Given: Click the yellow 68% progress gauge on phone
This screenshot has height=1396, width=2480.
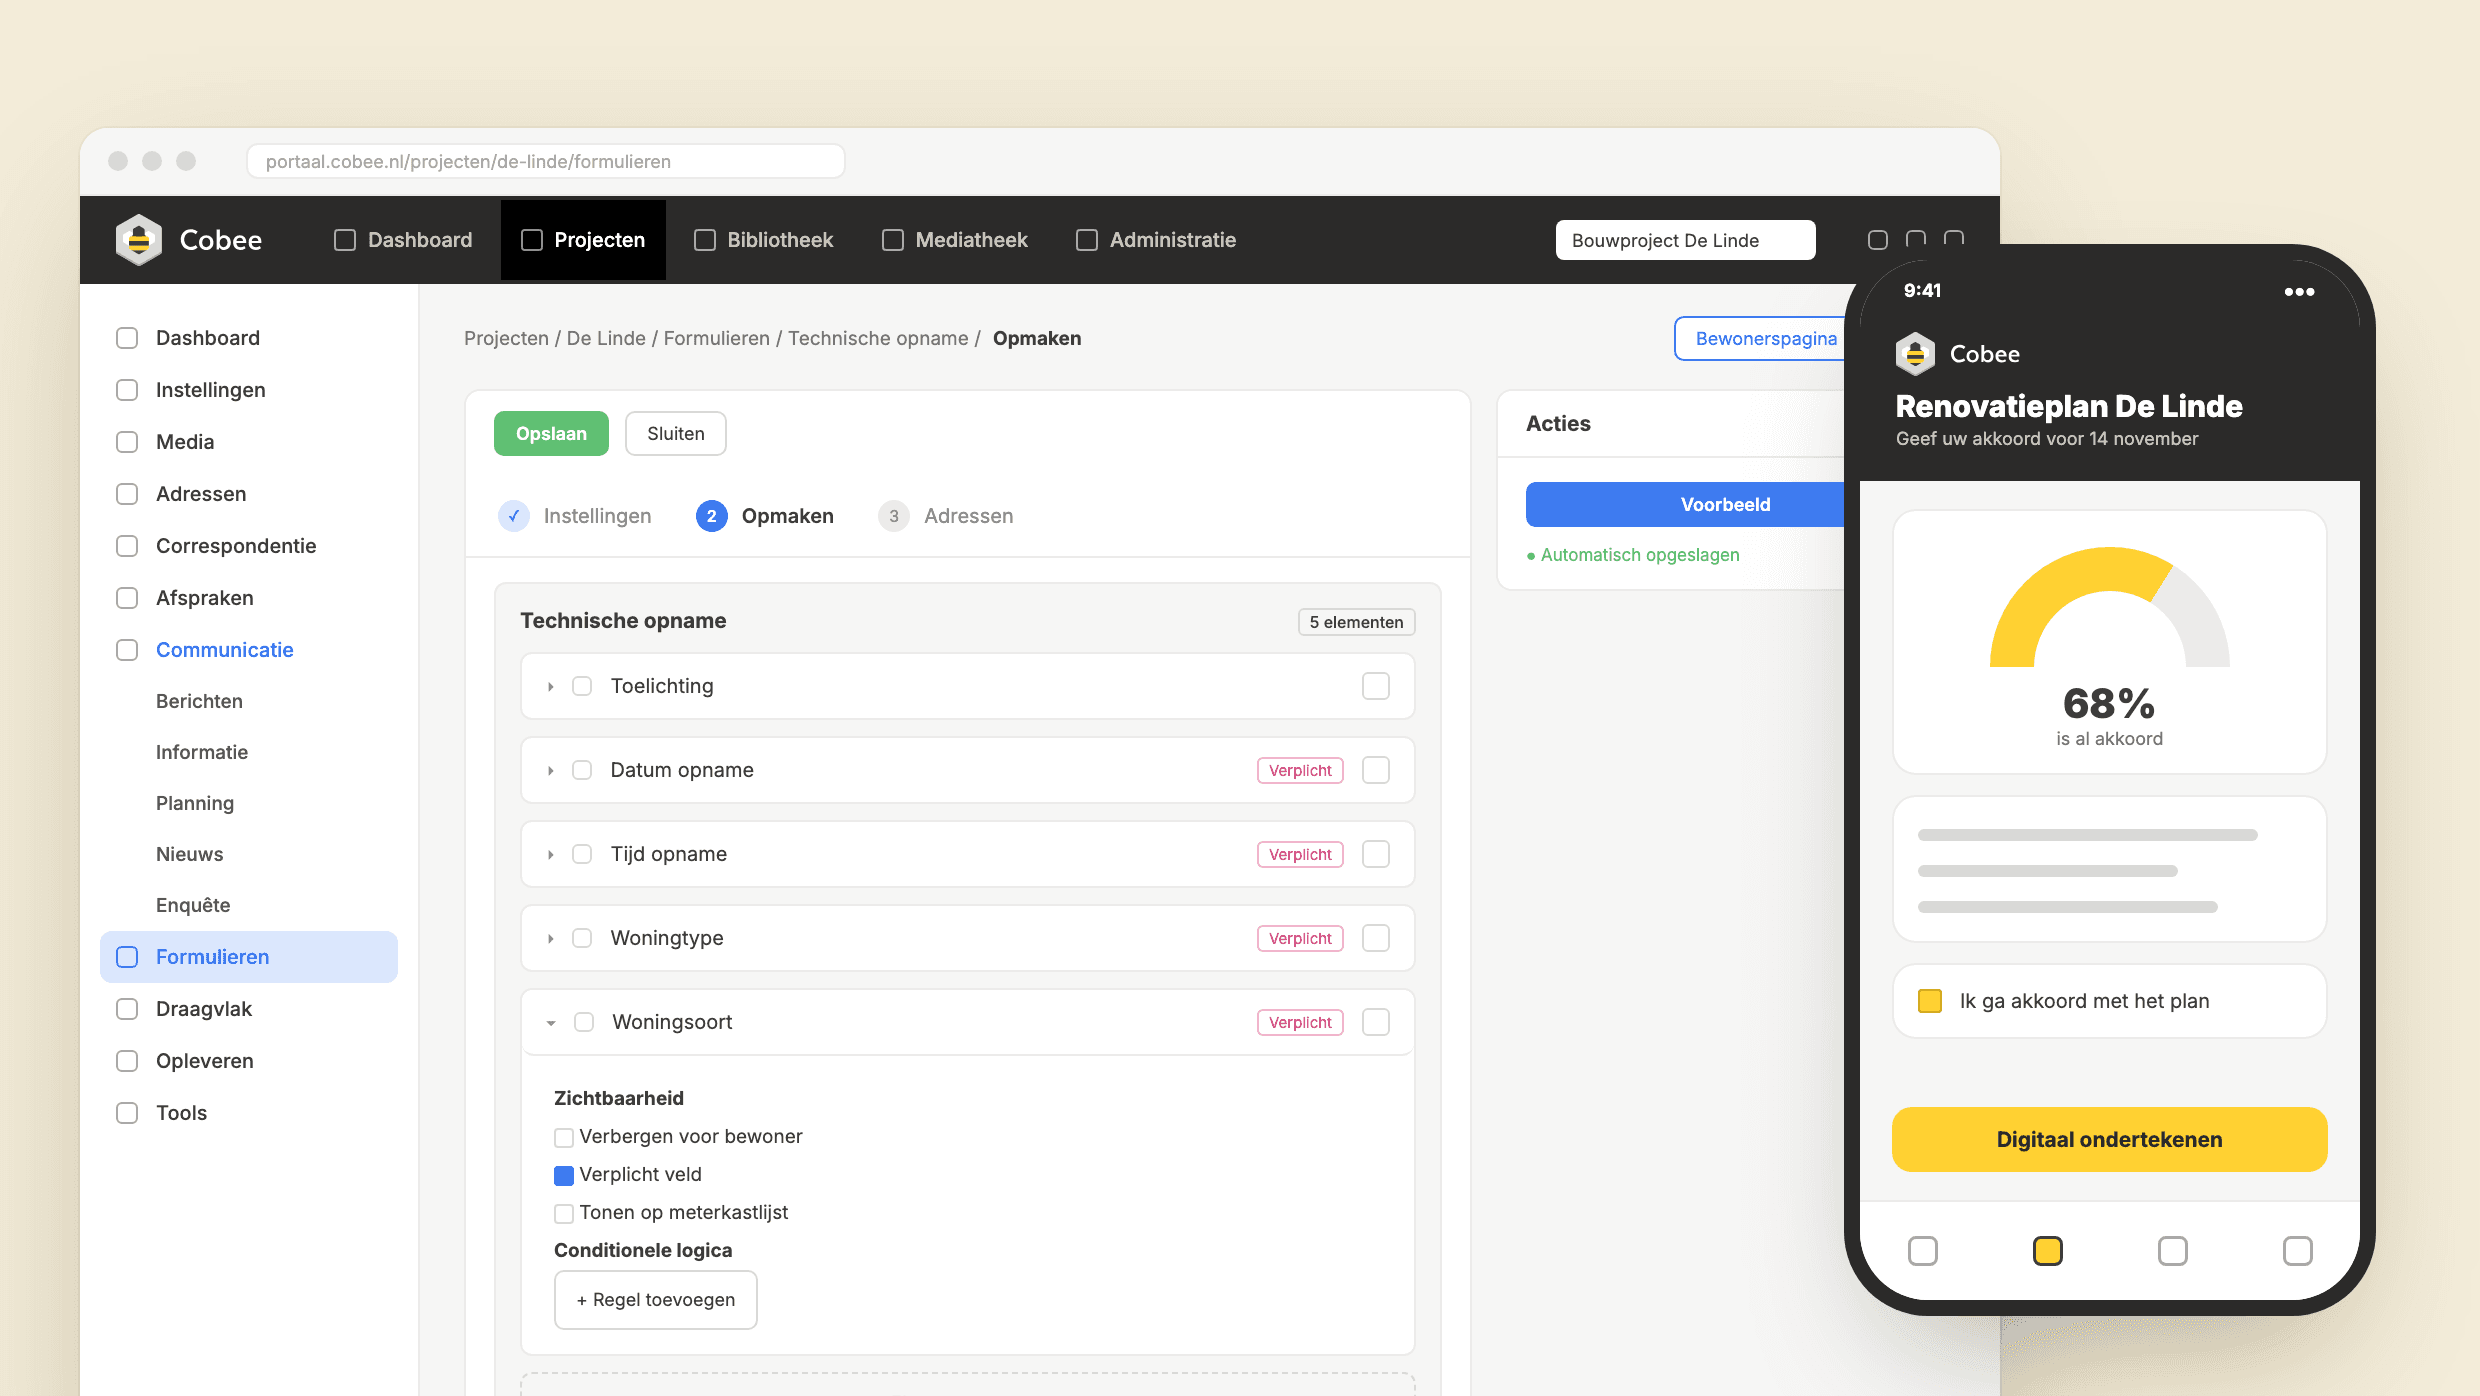Looking at the screenshot, I should click(x=2110, y=607).
